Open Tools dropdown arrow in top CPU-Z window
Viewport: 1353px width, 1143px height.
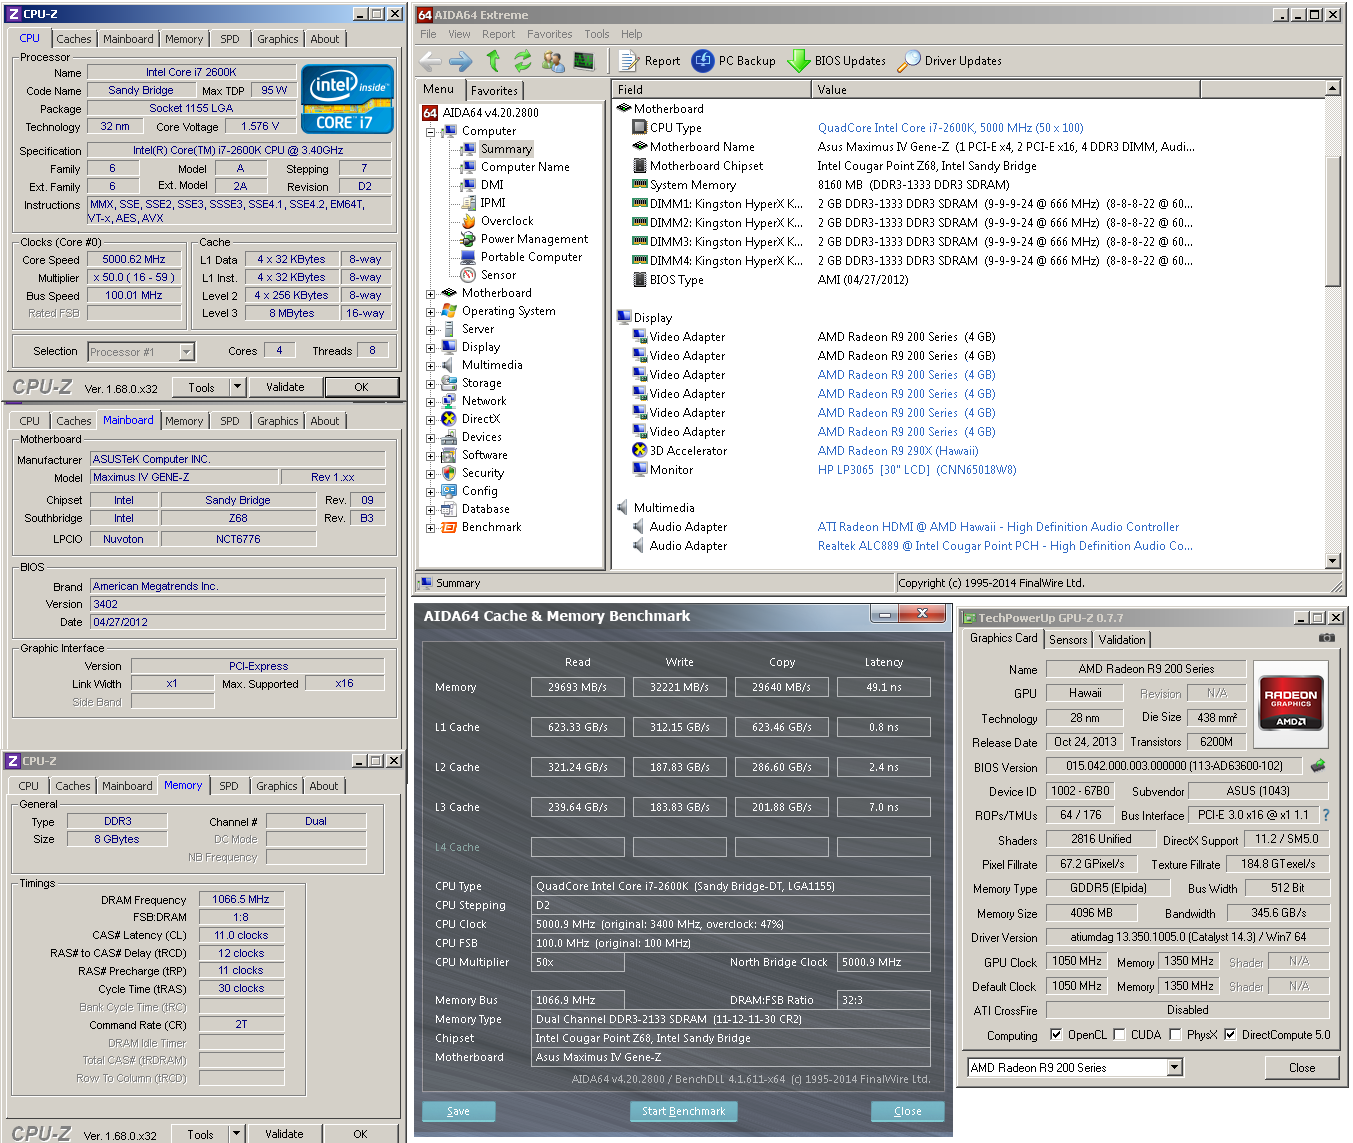click(237, 387)
